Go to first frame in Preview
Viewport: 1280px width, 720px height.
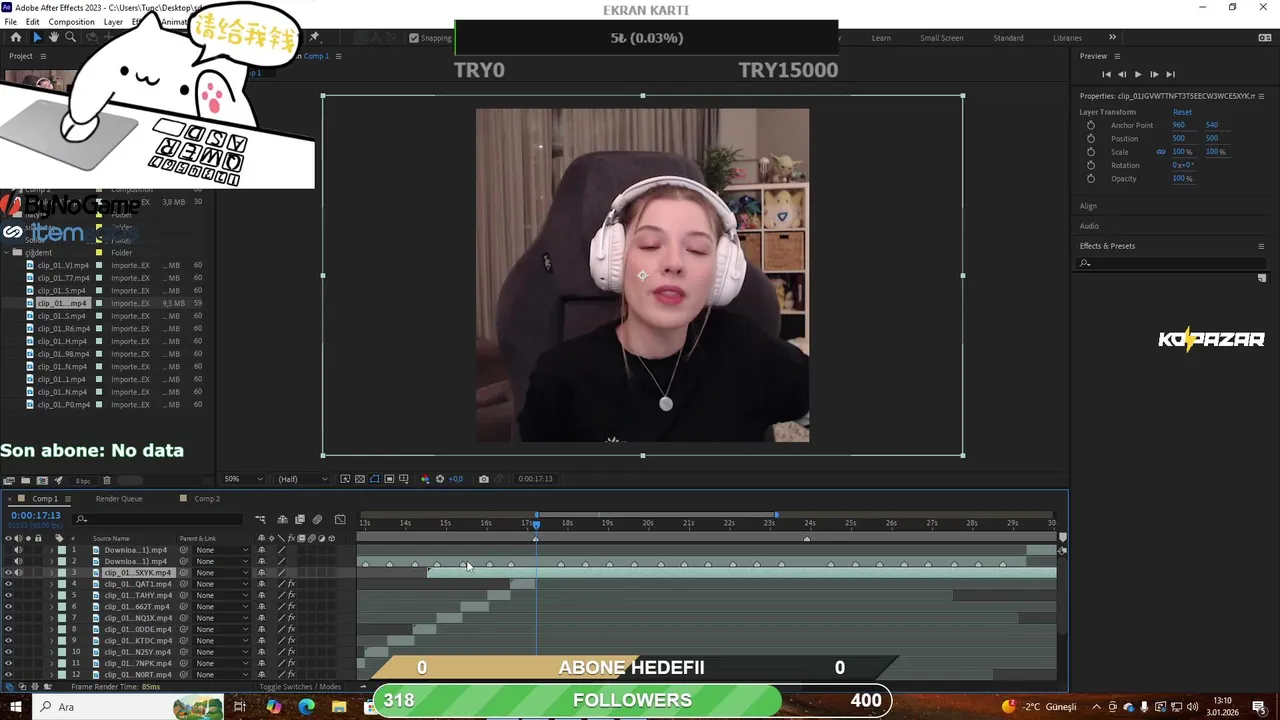click(x=1106, y=74)
